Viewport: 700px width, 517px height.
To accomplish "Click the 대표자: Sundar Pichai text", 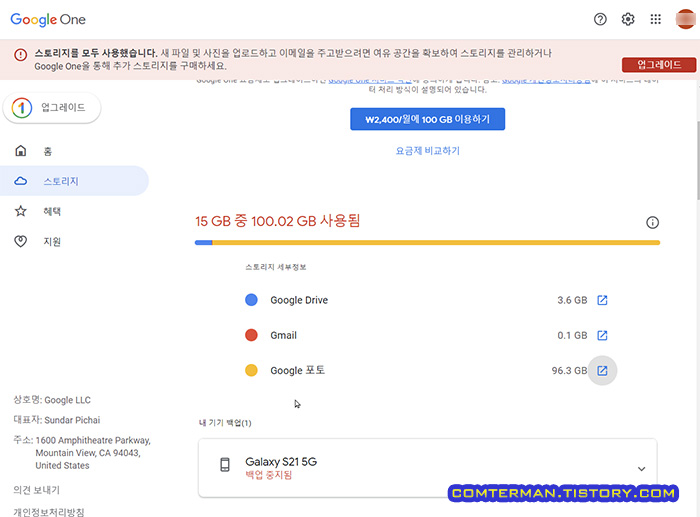I will 57,420.
